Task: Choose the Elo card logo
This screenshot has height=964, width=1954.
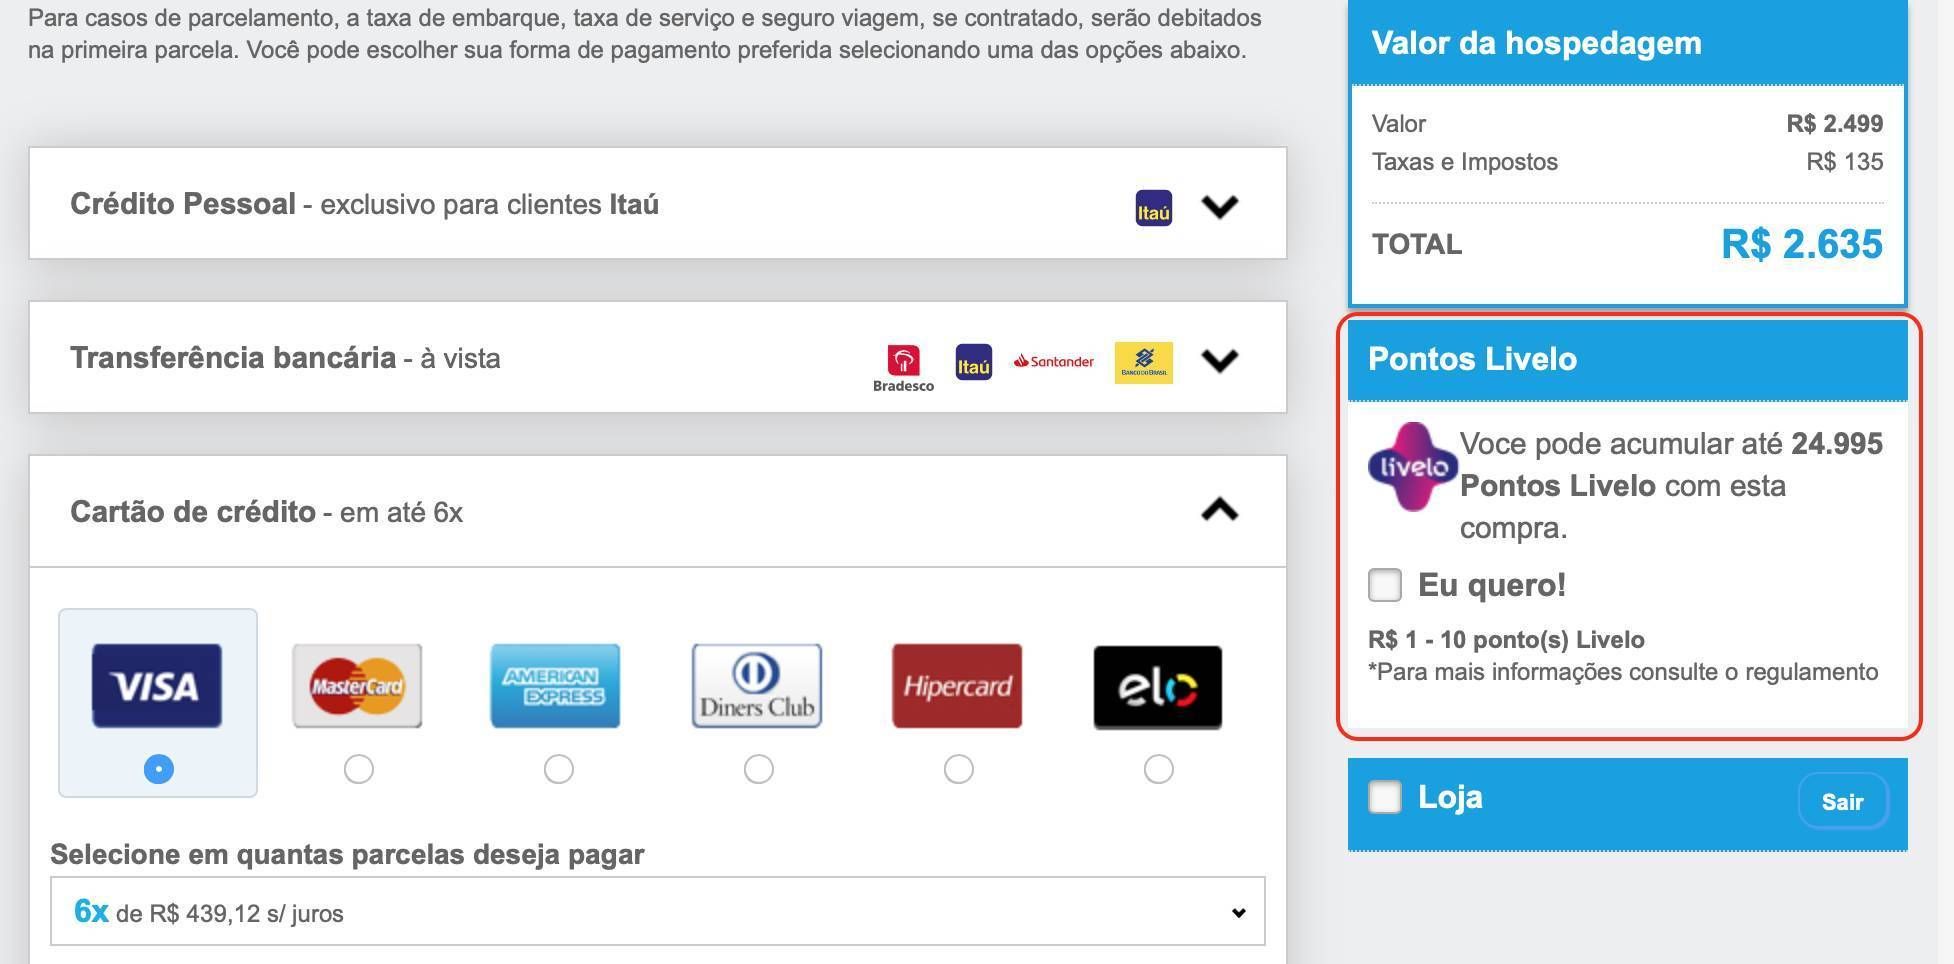Action: click(1157, 687)
